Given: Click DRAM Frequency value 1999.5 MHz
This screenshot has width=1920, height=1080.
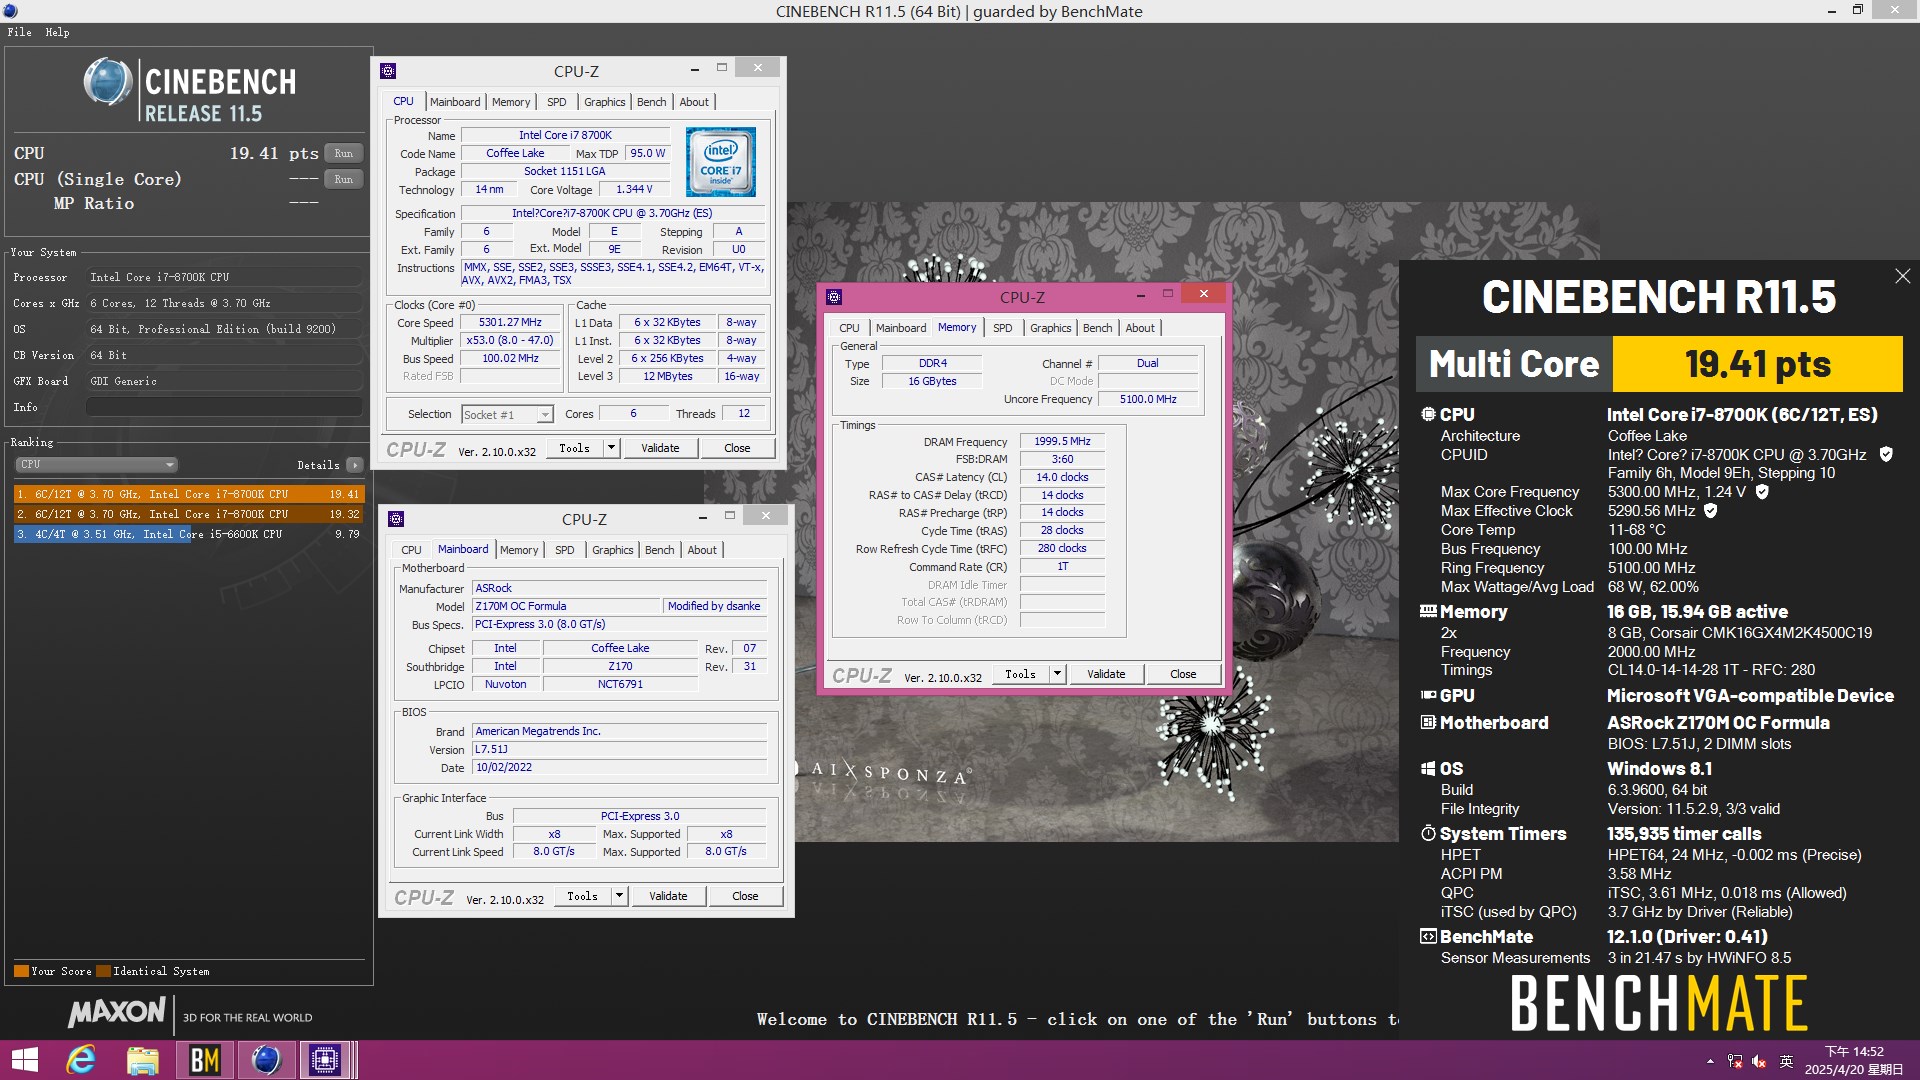Looking at the screenshot, I should coord(1062,441).
